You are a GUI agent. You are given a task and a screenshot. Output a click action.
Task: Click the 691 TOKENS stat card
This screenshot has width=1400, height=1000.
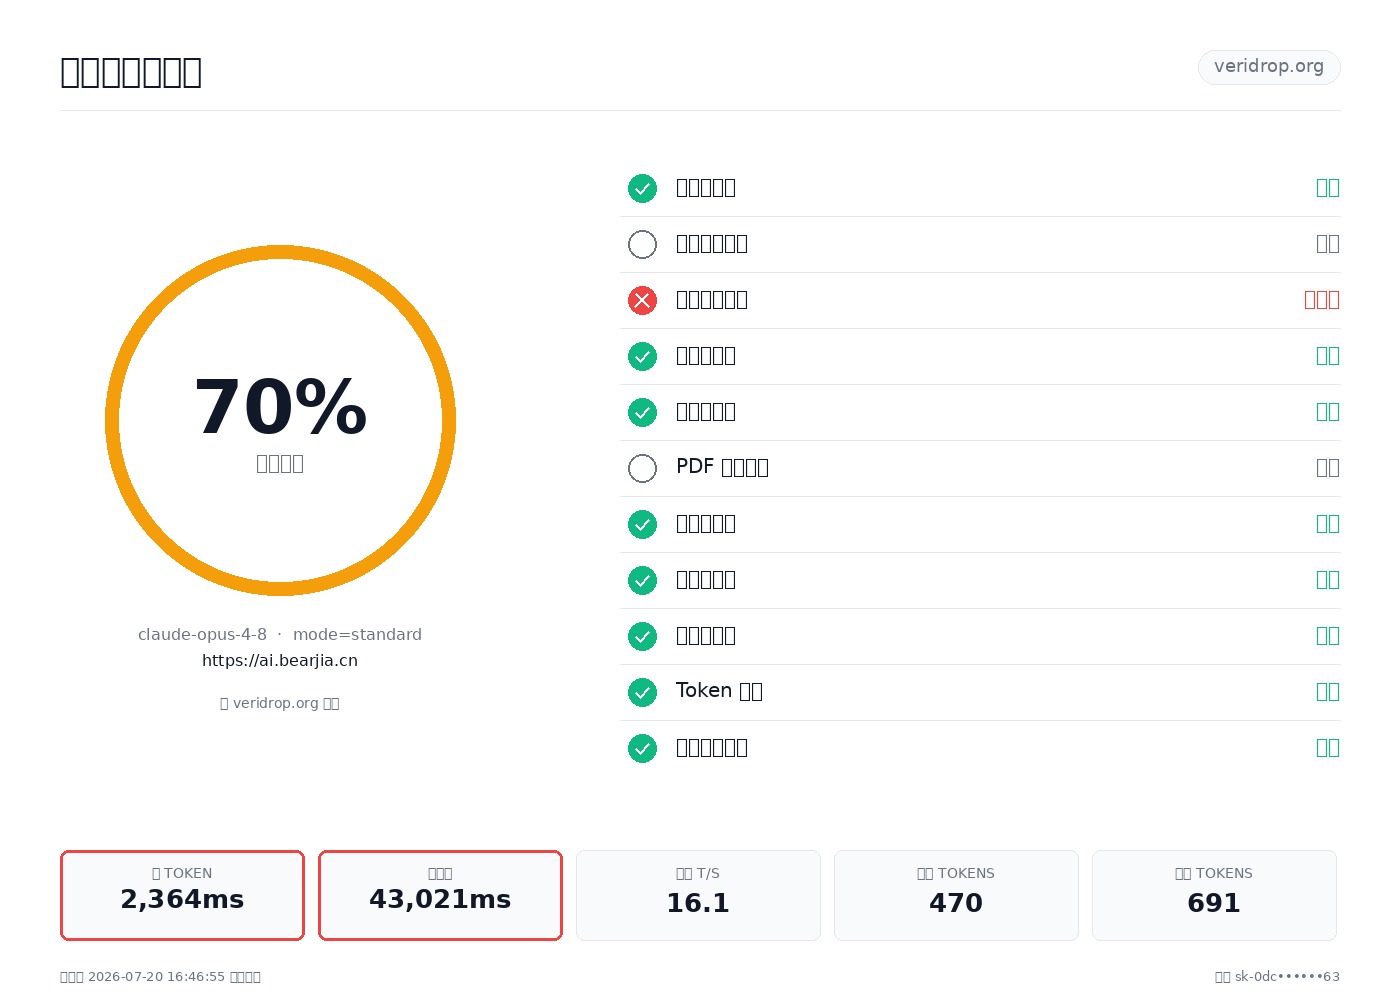(1214, 895)
